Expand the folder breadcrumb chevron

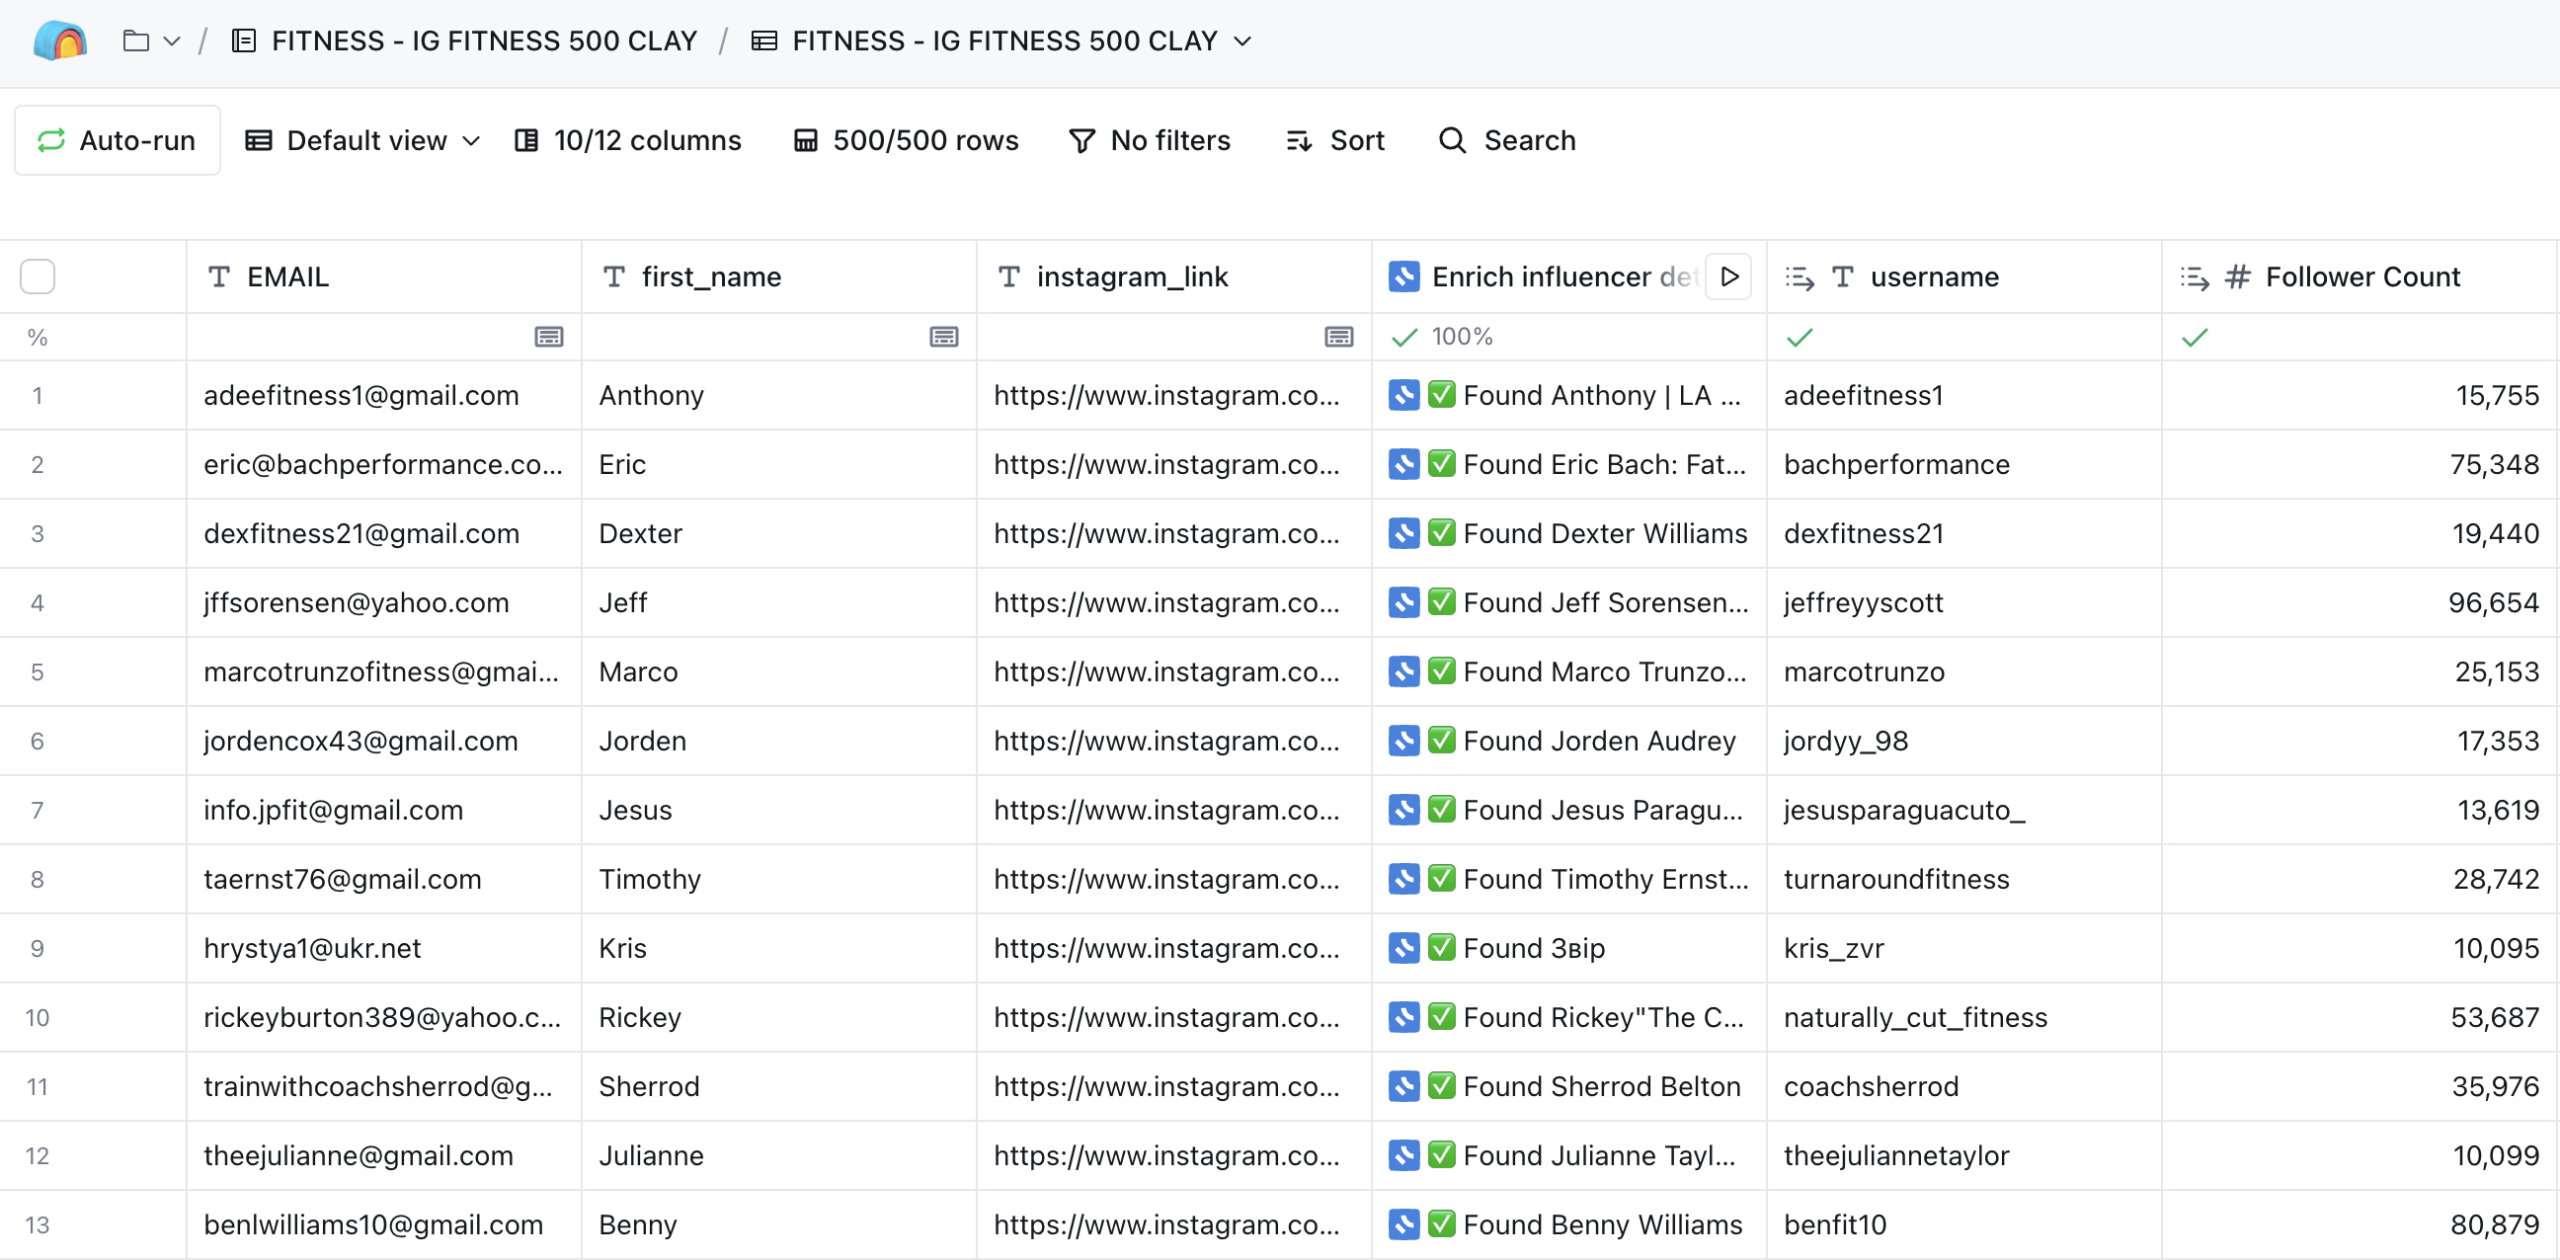(x=172, y=41)
